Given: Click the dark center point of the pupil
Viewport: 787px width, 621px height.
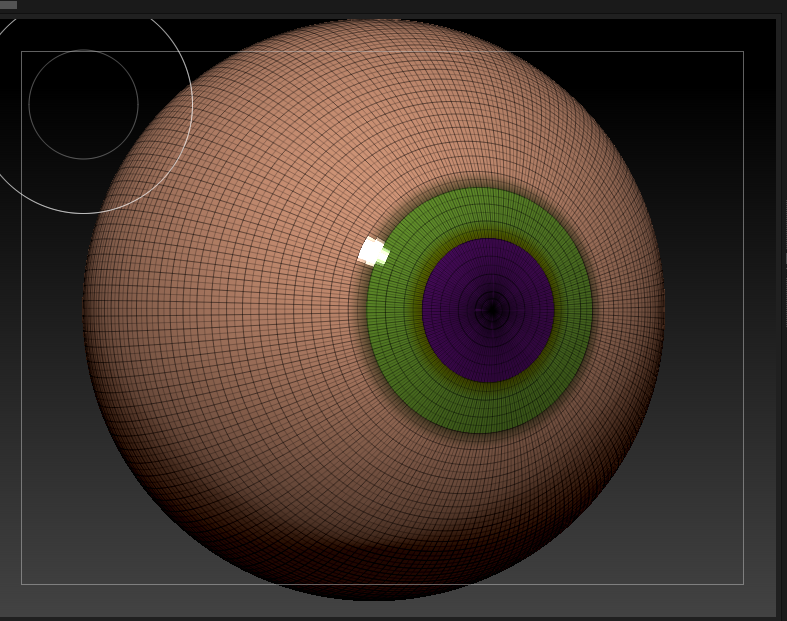Looking at the screenshot, I should click(491, 310).
